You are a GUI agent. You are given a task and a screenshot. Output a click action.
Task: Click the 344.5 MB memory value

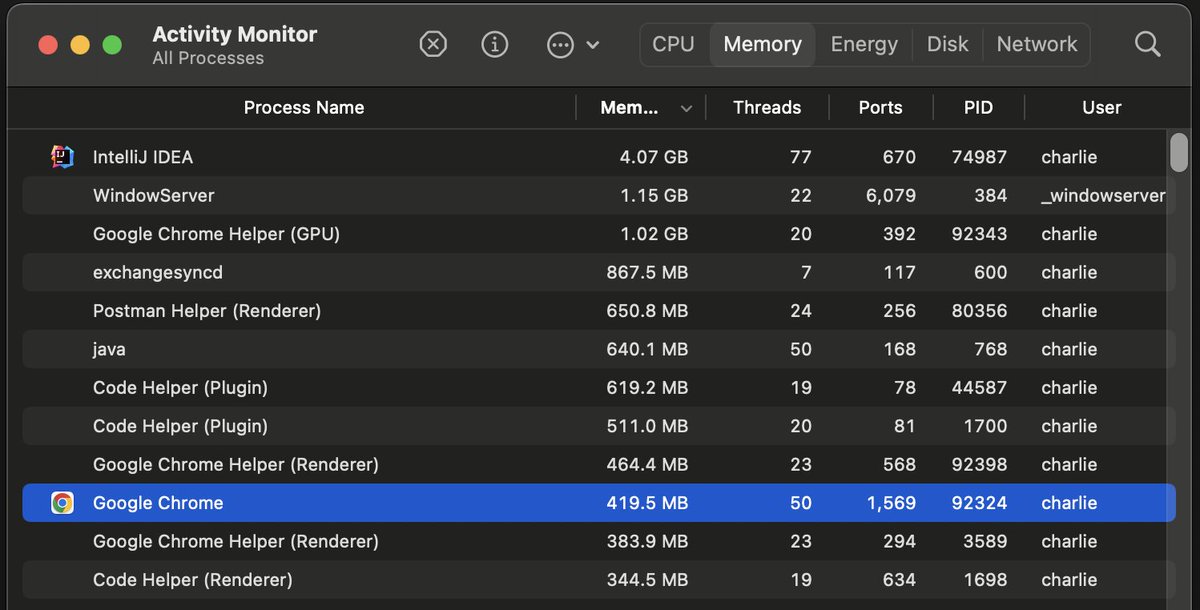(x=647, y=580)
